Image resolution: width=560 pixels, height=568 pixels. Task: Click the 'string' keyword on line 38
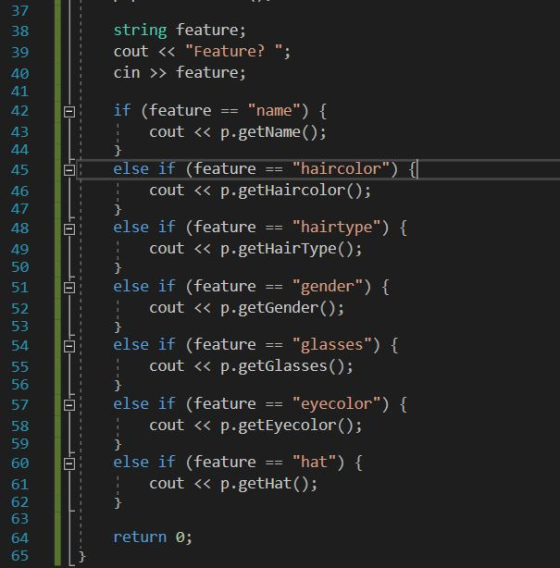[140, 30]
